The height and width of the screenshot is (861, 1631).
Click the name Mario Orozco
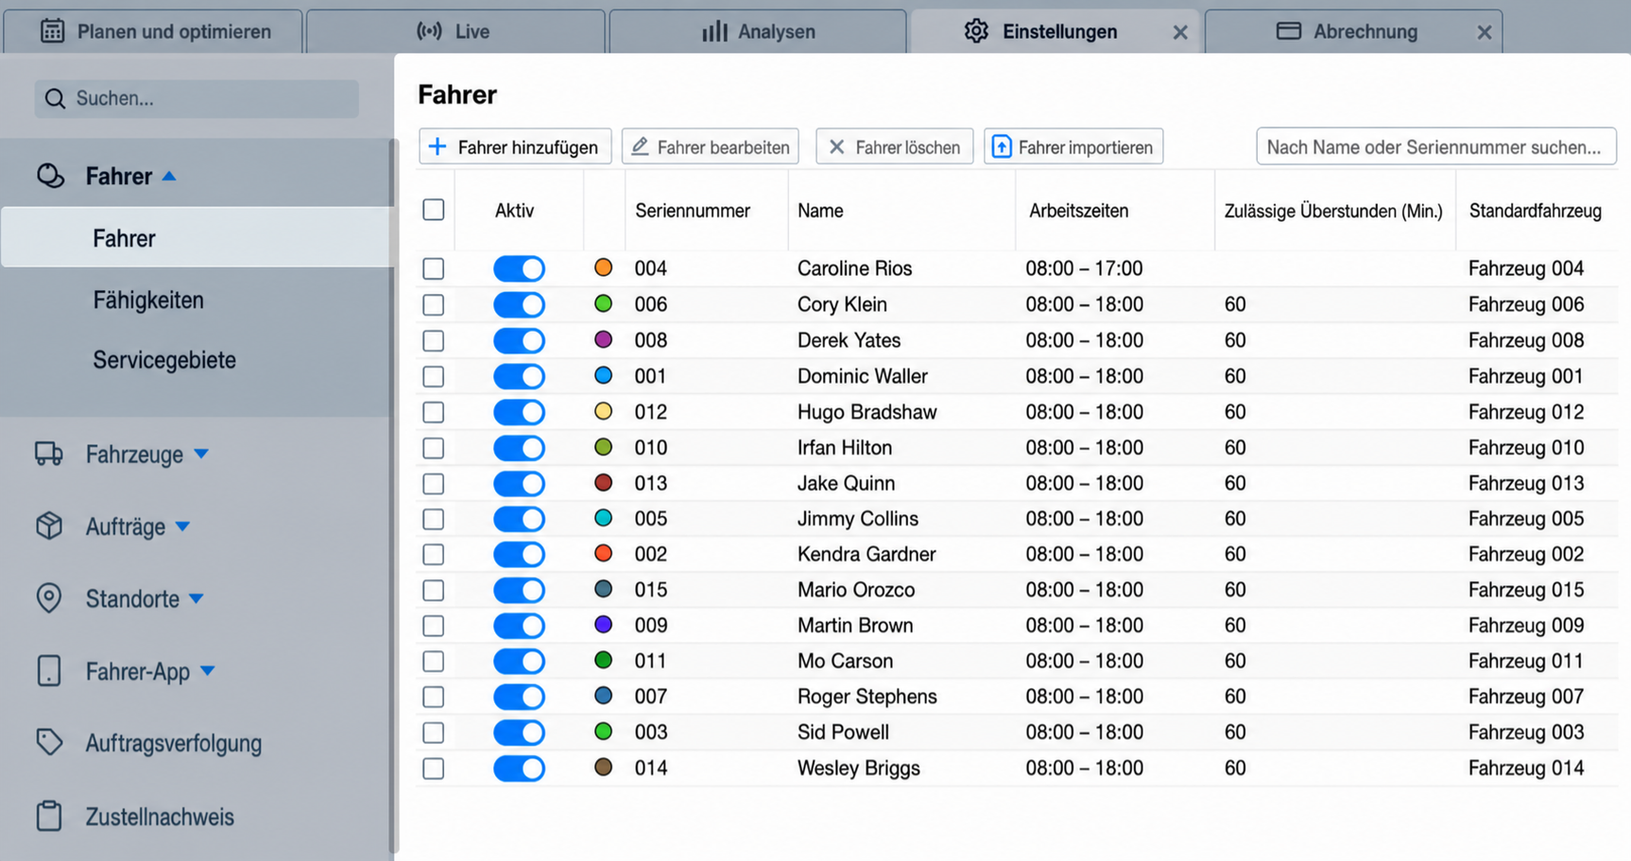tap(856, 590)
